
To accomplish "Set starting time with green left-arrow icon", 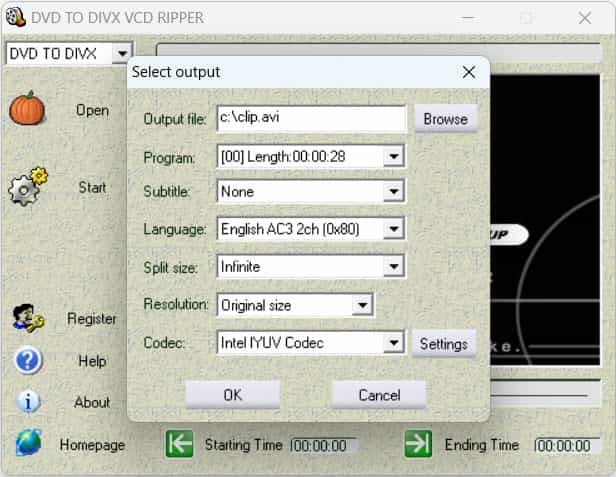I will pyautogui.click(x=179, y=444).
